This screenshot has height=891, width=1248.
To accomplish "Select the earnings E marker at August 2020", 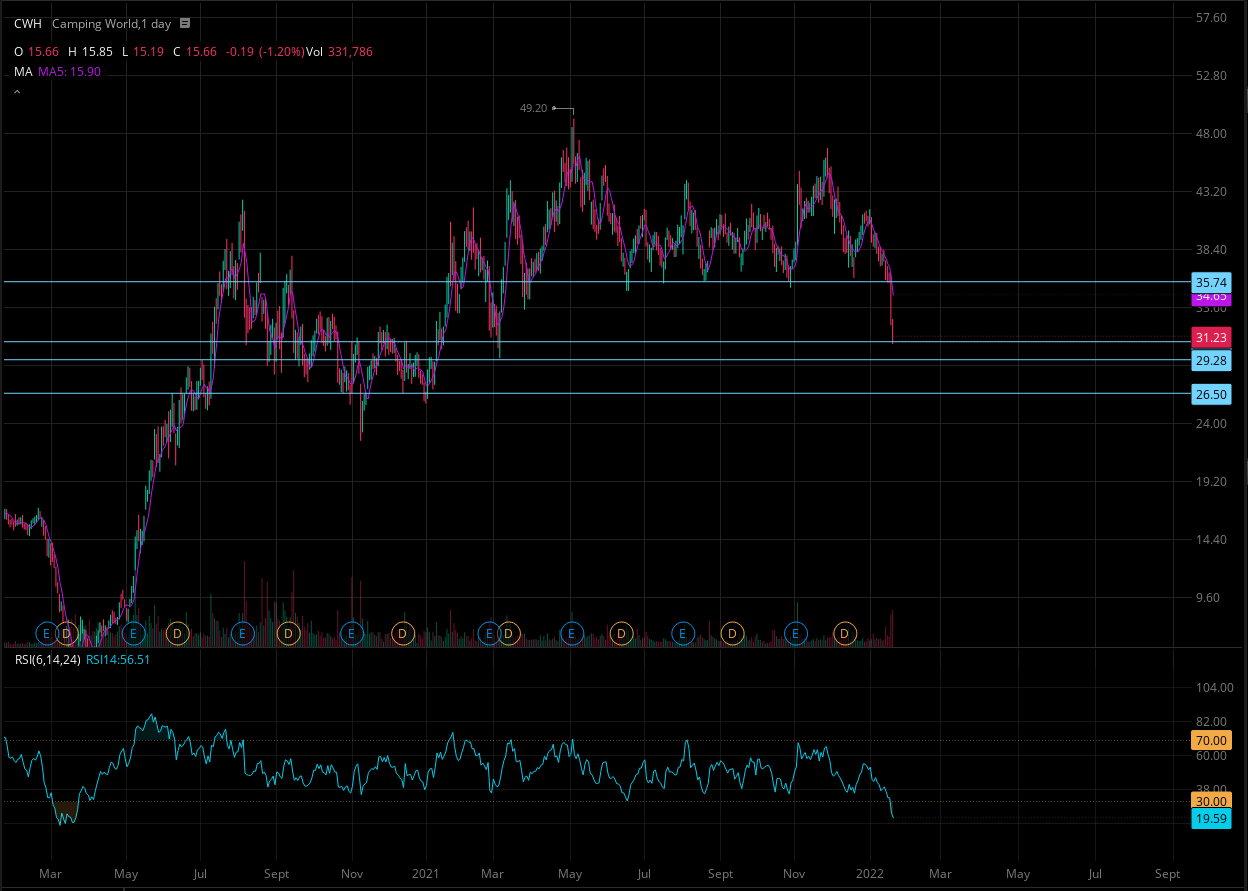I will (x=242, y=633).
